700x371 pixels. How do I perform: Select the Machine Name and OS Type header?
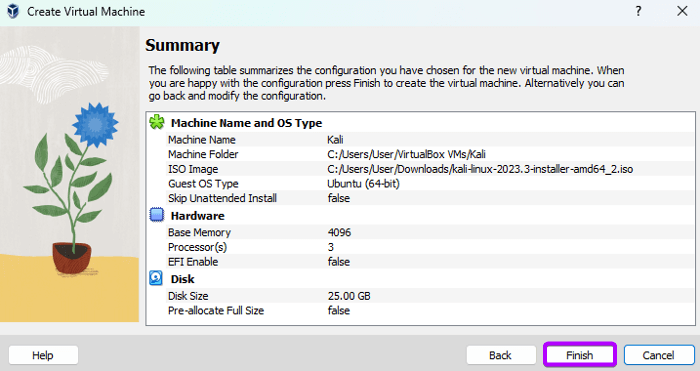point(246,123)
